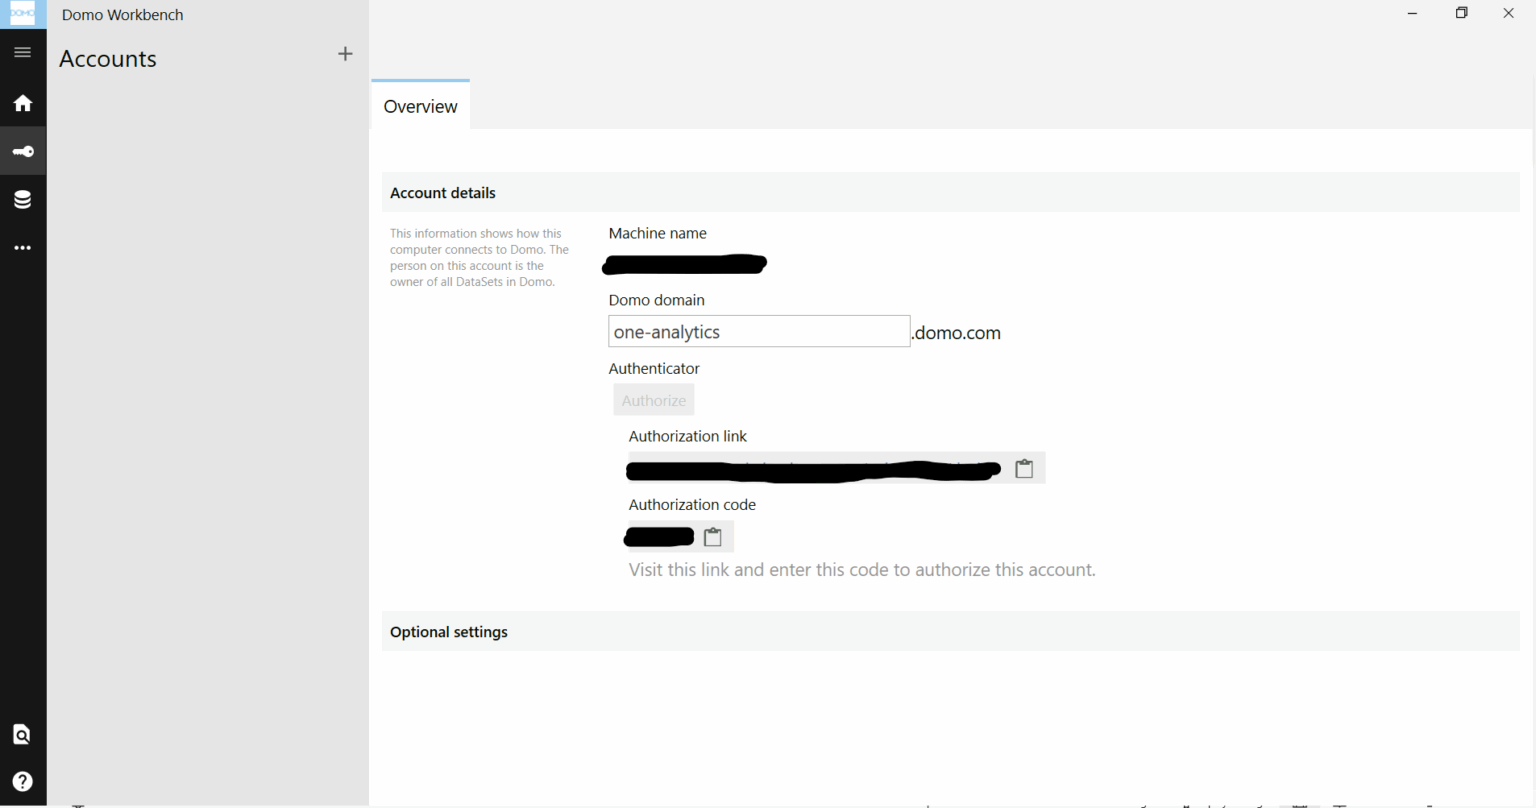Click the Accounts heading
The width and height of the screenshot is (1536, 808).
click(x=107, y=59)
